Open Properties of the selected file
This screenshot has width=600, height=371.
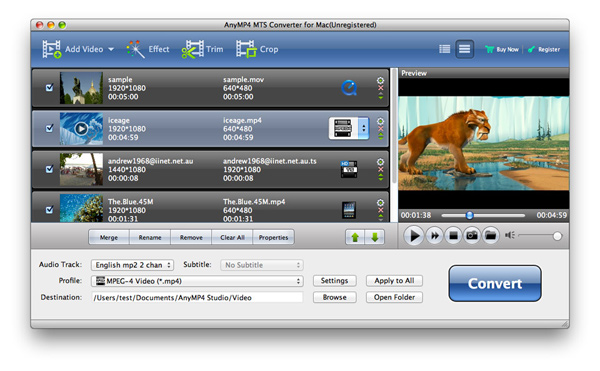pos(273,237)
